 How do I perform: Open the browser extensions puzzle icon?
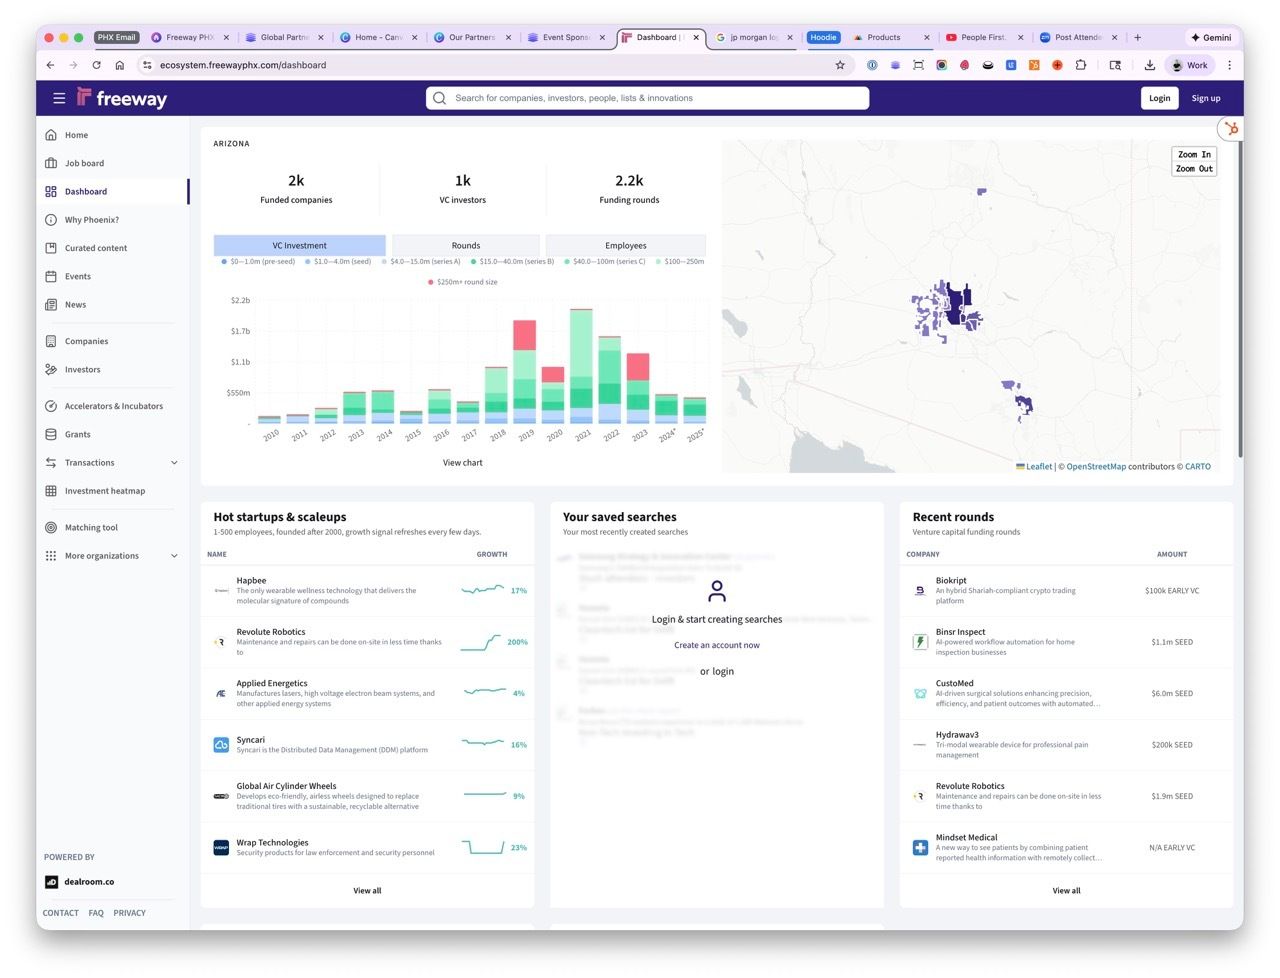click(1081, 65)
